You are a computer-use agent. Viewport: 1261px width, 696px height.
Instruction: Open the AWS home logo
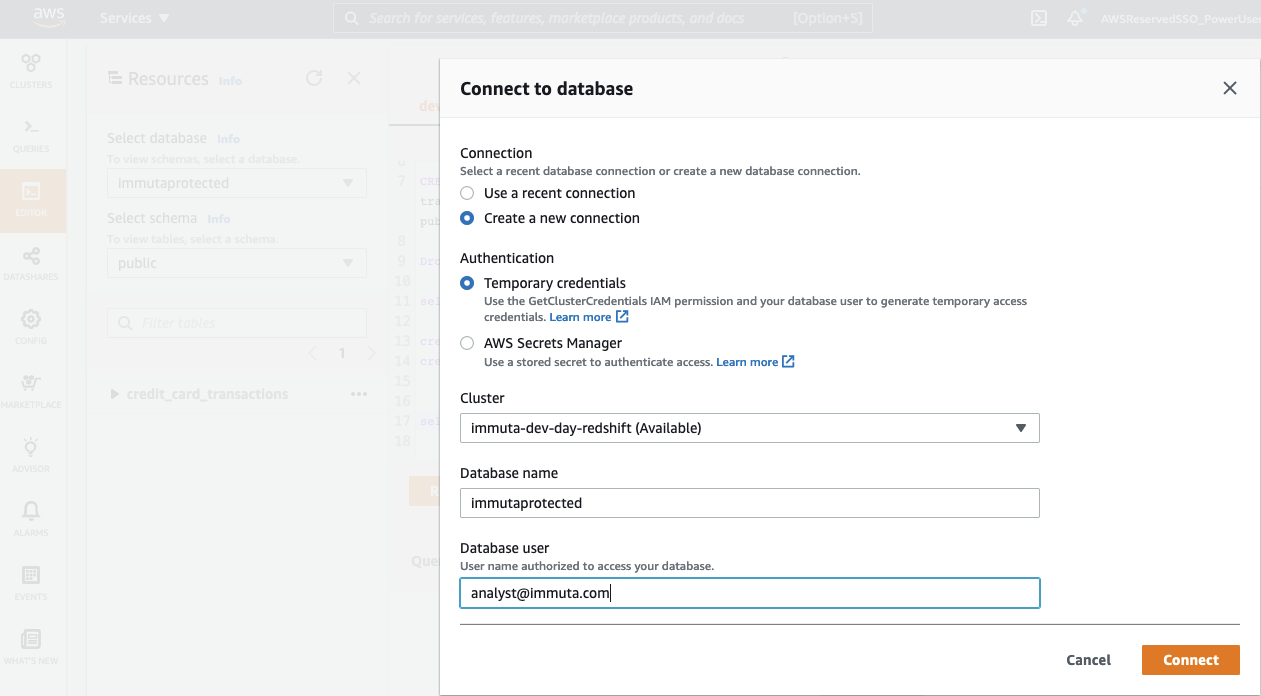49,17
